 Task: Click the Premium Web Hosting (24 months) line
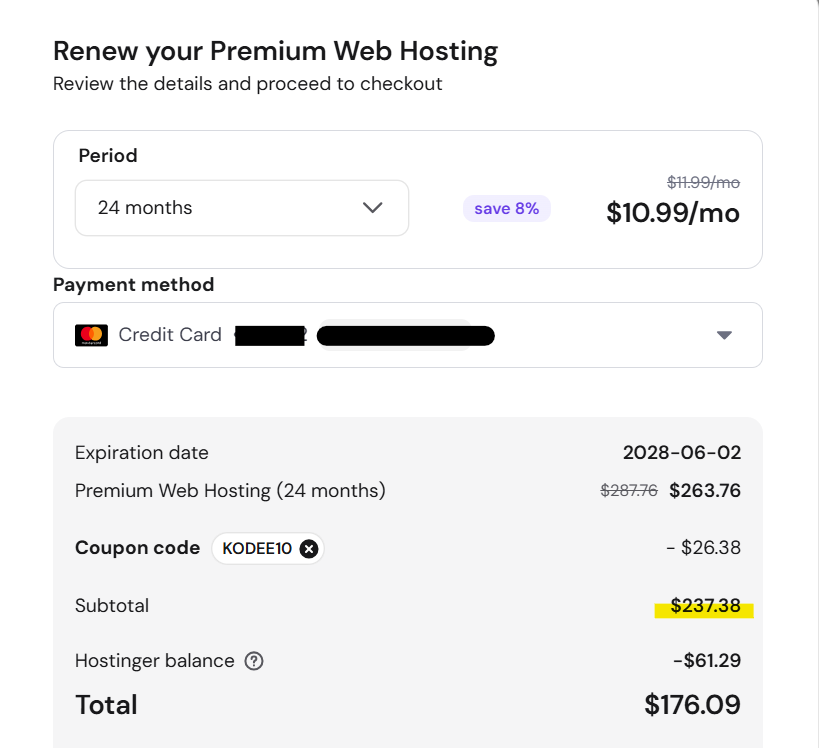(230, 491)
